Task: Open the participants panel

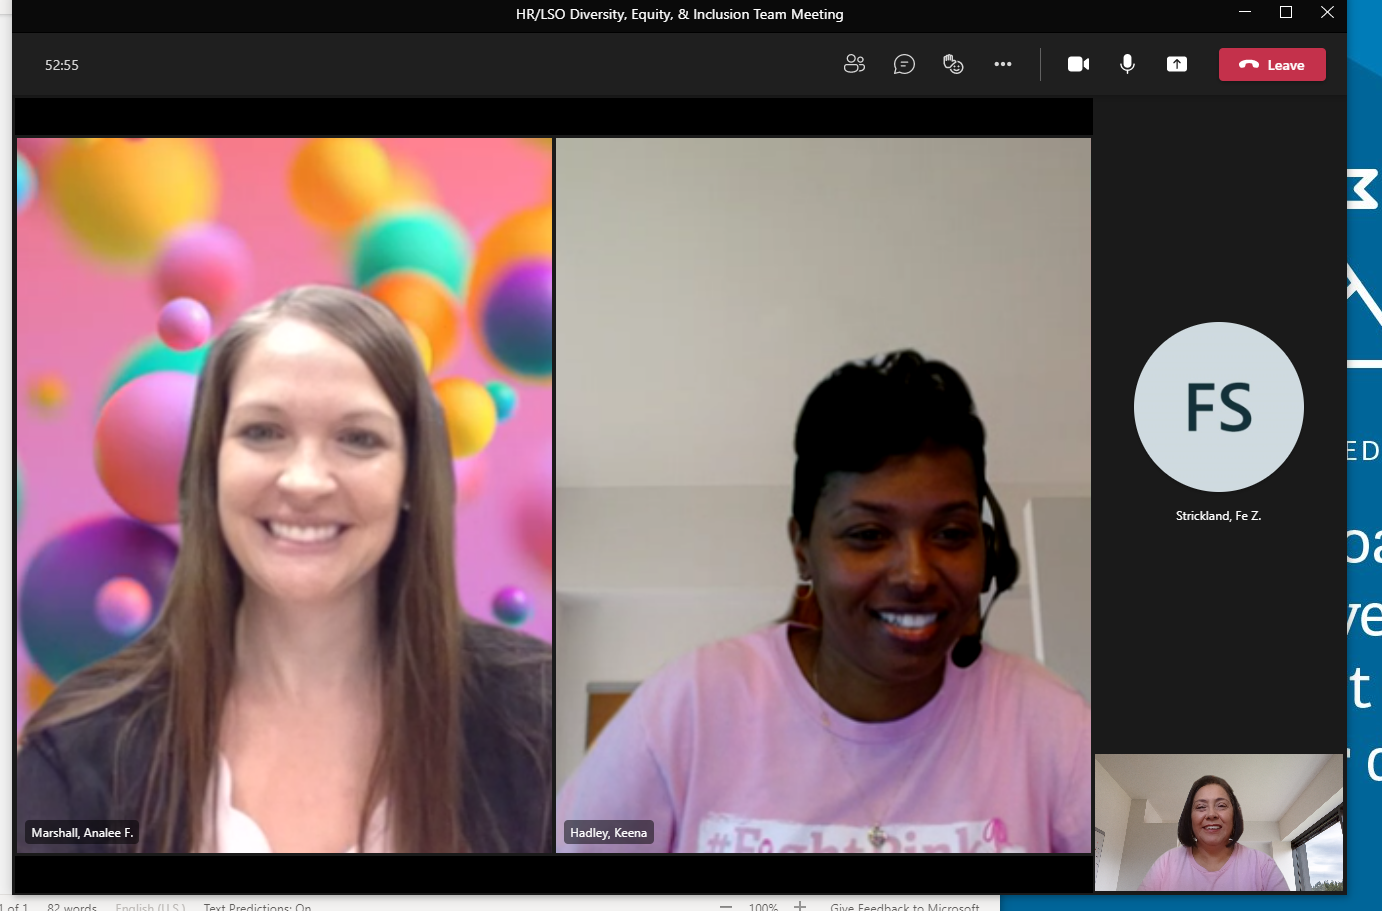Action: pyautogui.click(x=854, y=64)
